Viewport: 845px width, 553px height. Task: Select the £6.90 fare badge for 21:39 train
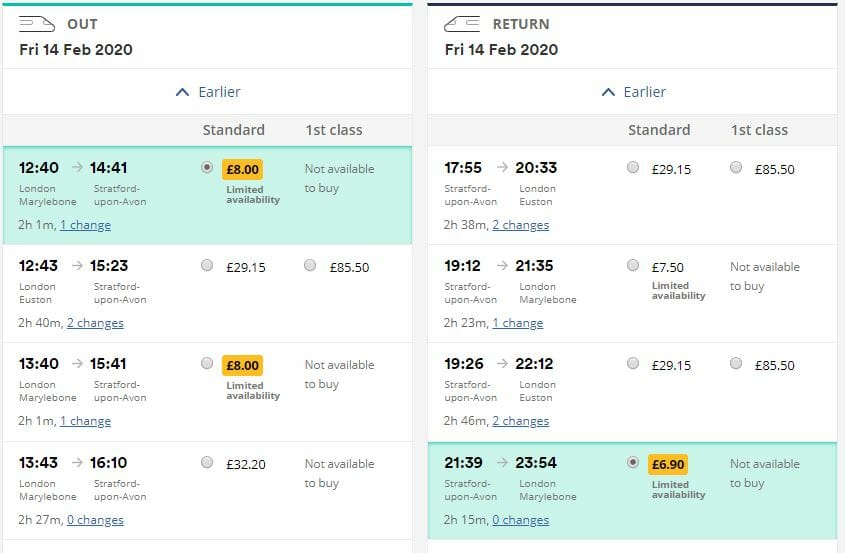coord(668,464)
